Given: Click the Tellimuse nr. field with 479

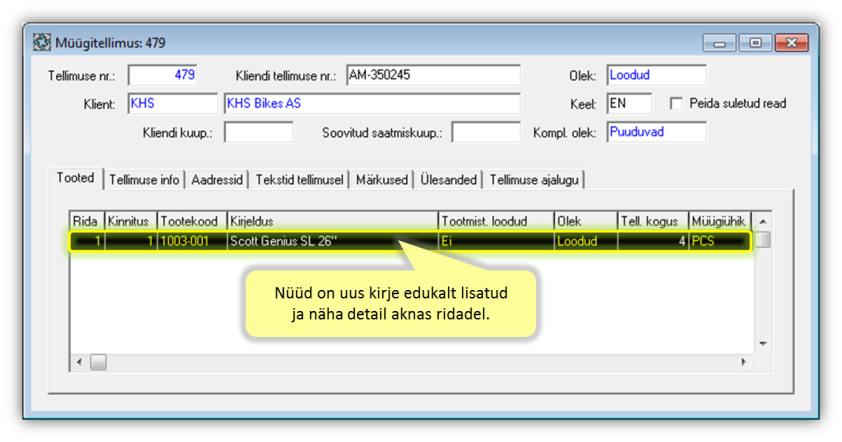Looking at the screenshot, I should 163,75.
